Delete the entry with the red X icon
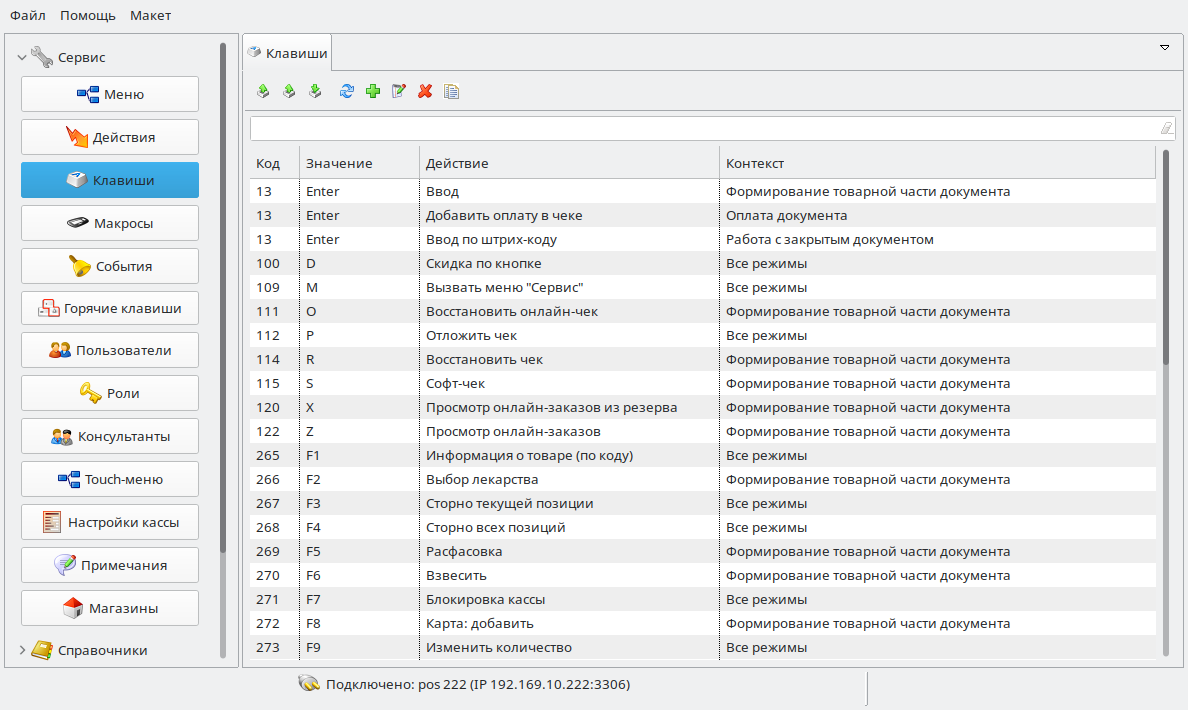 point(425,92)
